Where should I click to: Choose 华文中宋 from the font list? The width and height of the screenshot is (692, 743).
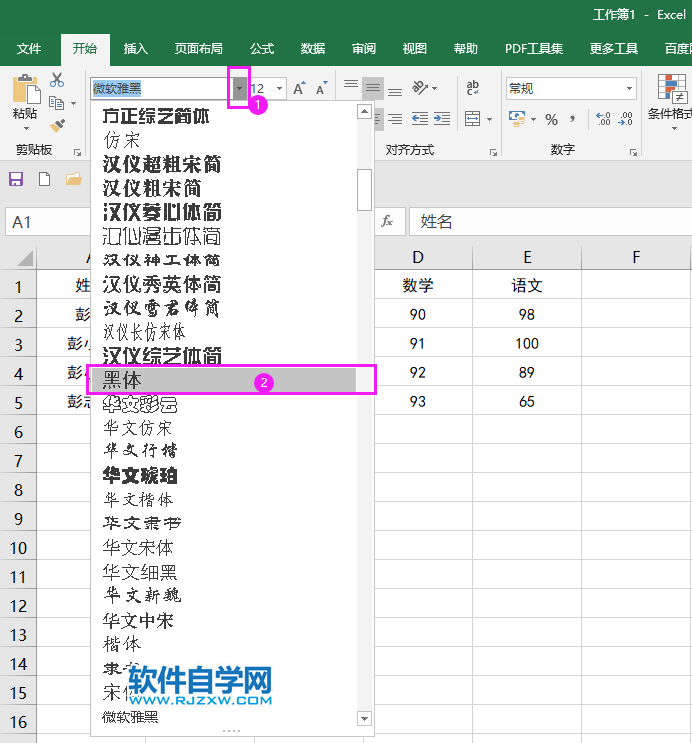[x=223, y=620]
